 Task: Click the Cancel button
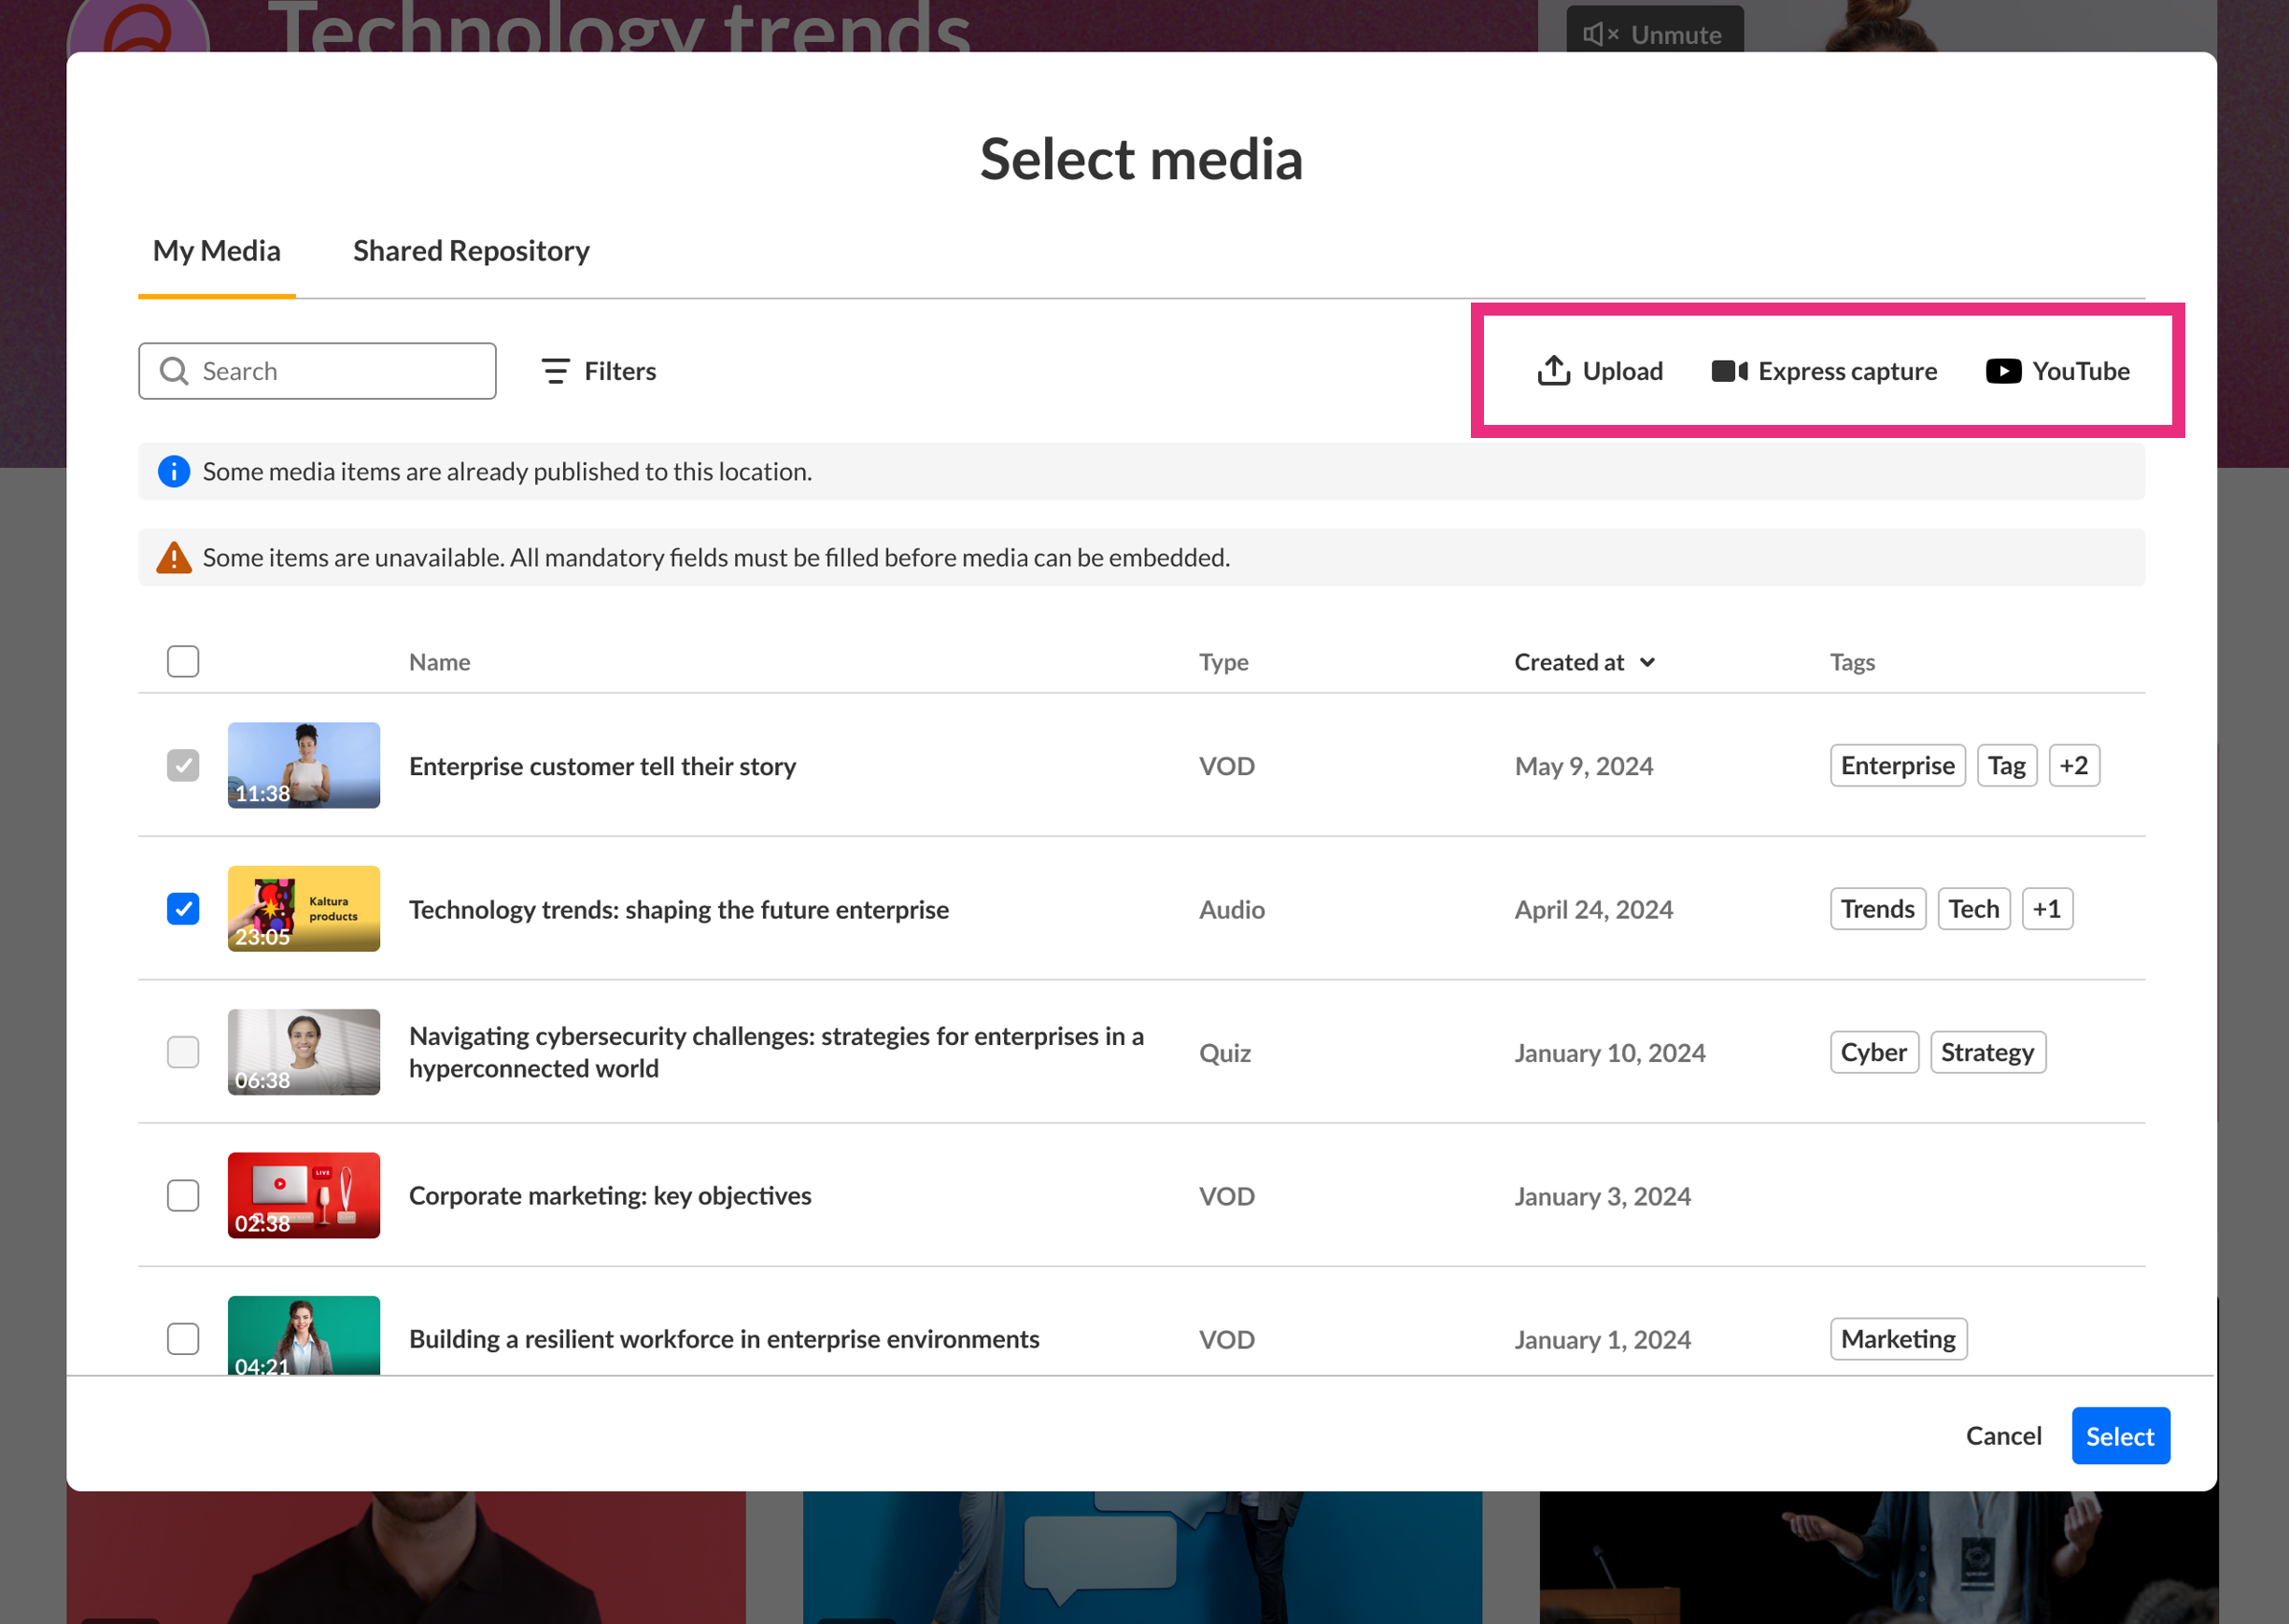tap(2003, 1435)
